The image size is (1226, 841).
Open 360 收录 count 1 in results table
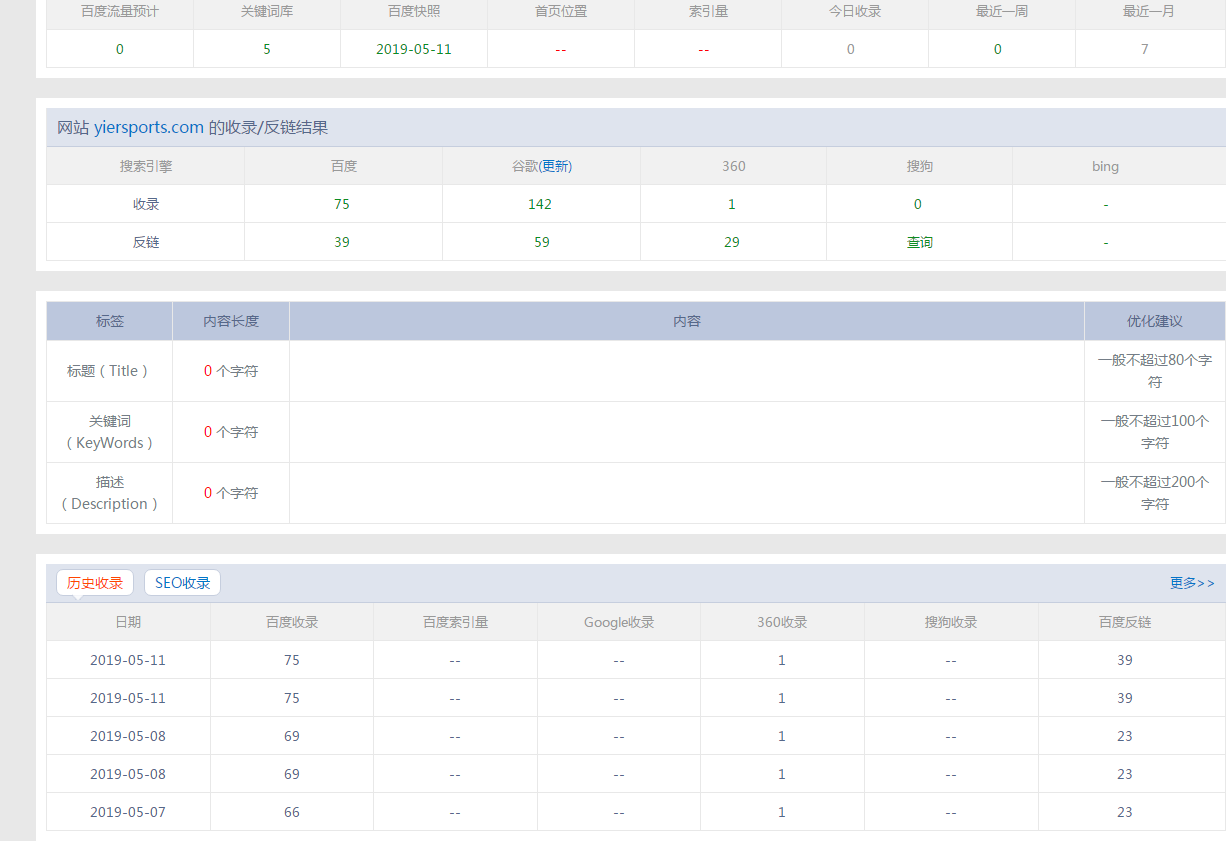pos(732,204)
